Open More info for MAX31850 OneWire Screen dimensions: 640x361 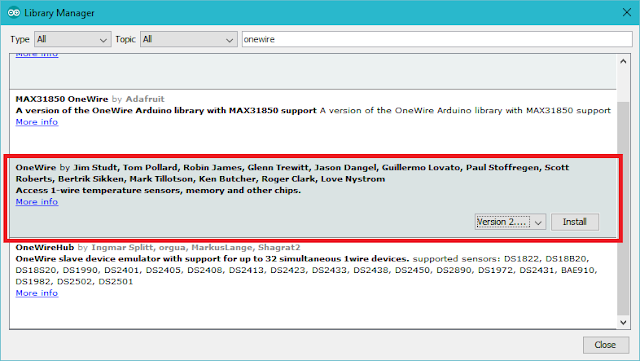[37, 122]
